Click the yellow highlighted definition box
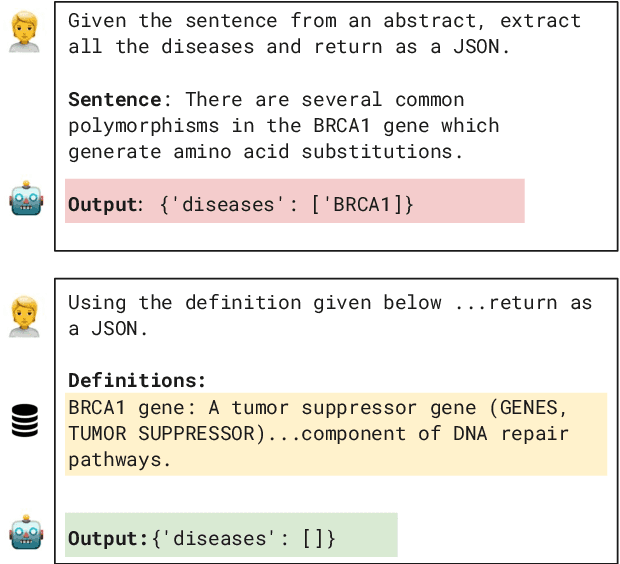Viewport: 620px width, 564px height. point(335,433)
